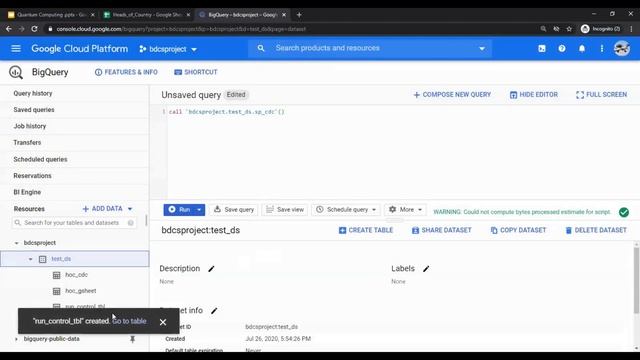Click Save view button
Viewport: 640px width, 360px height.
(x=285, y=210)
